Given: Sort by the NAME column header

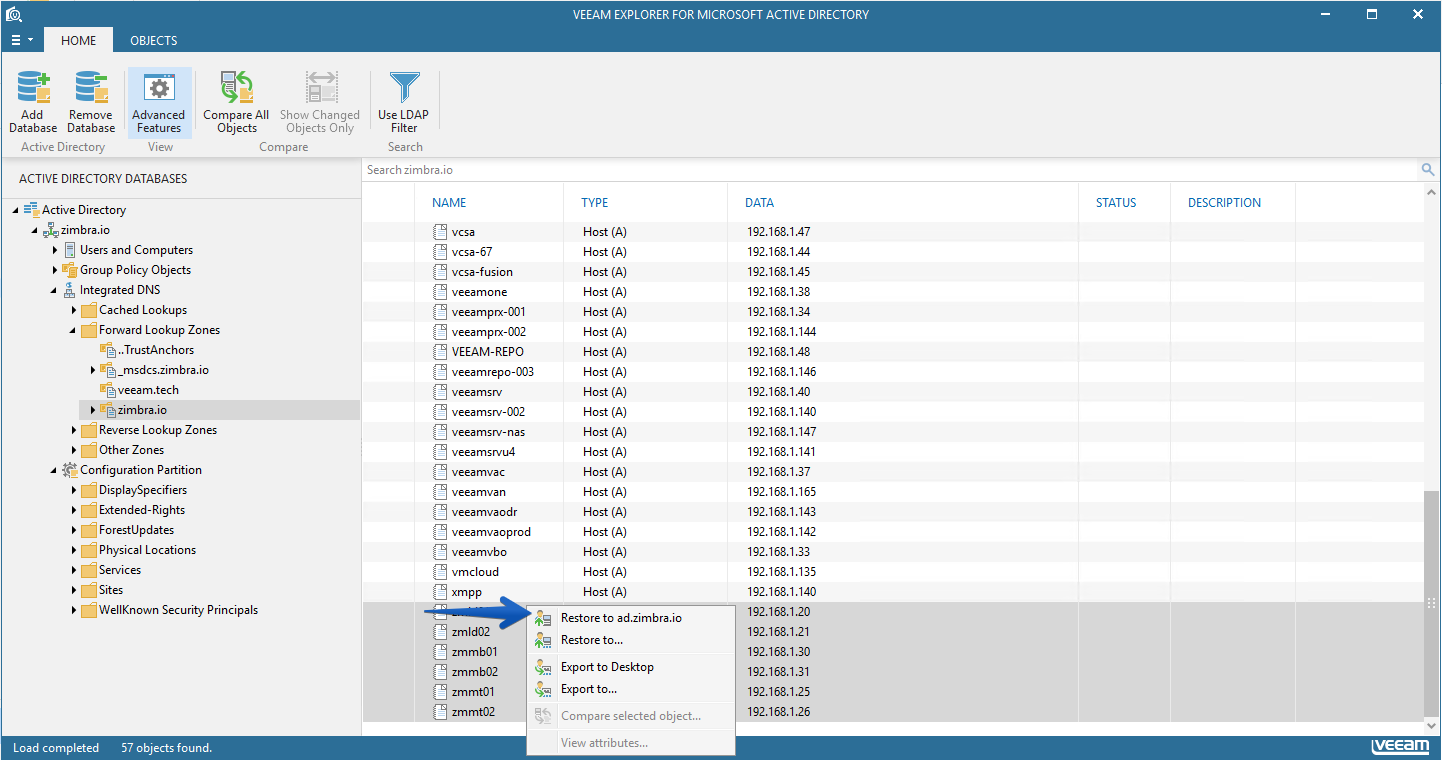Looking at the screenshot, I should click(x=449, y=203).
